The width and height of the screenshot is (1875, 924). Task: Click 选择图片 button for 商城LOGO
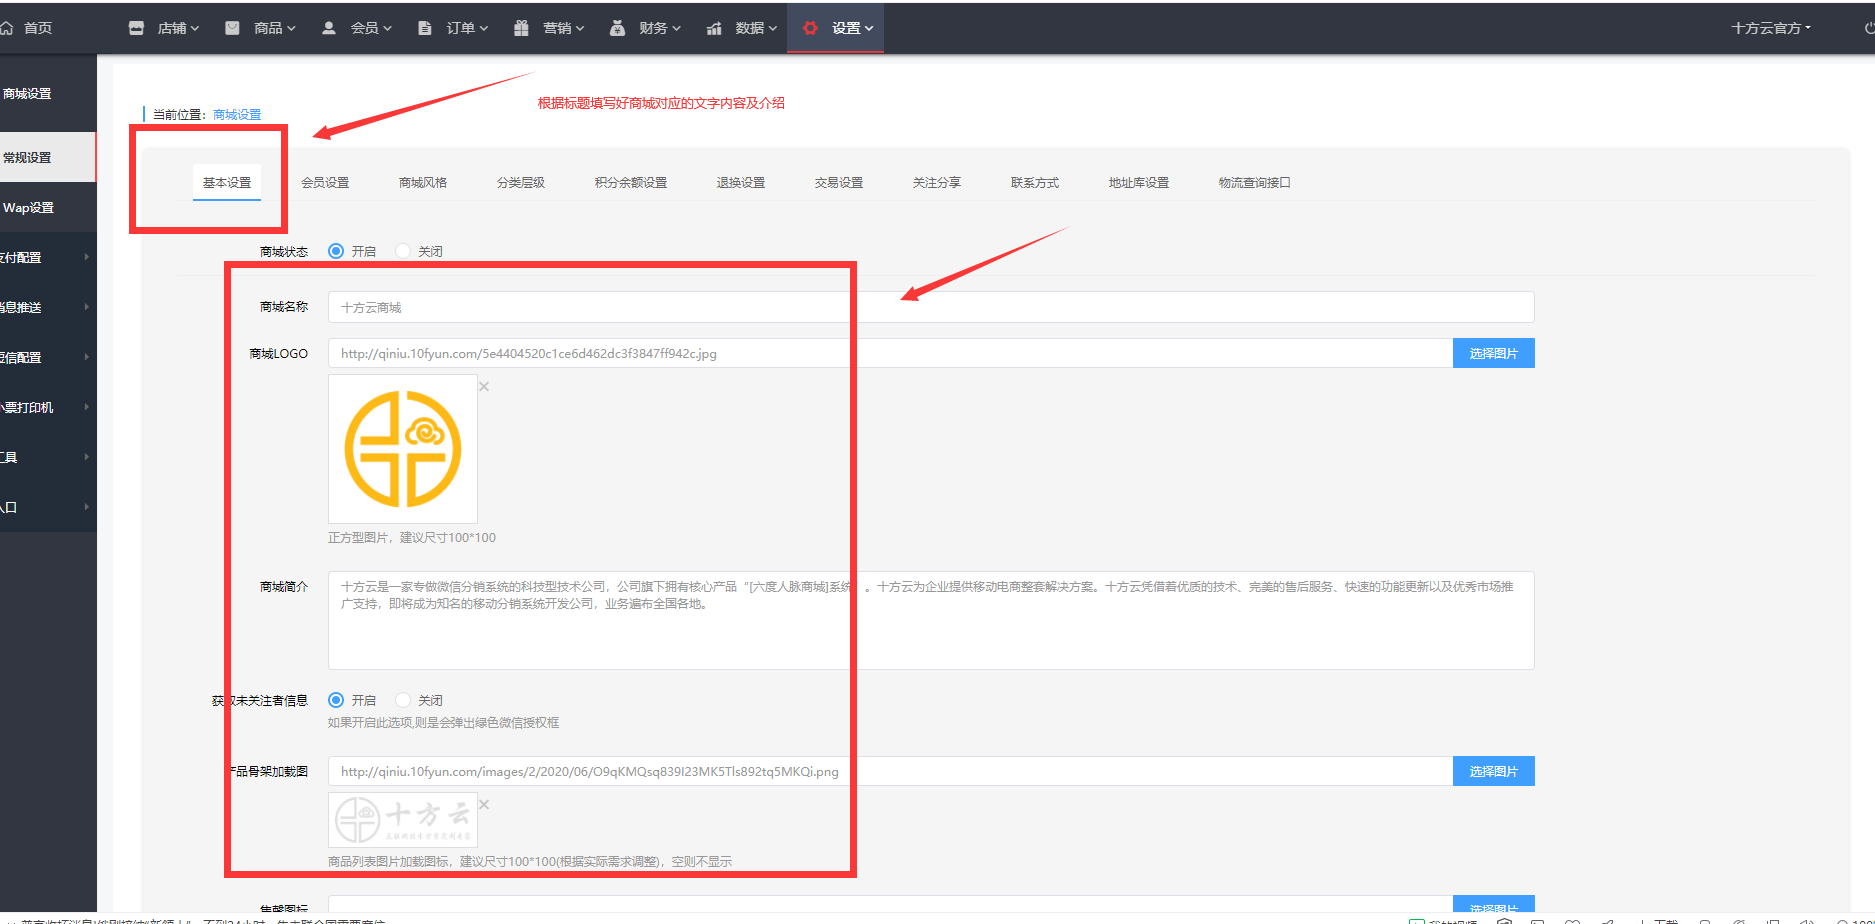tap(1493, 353)
